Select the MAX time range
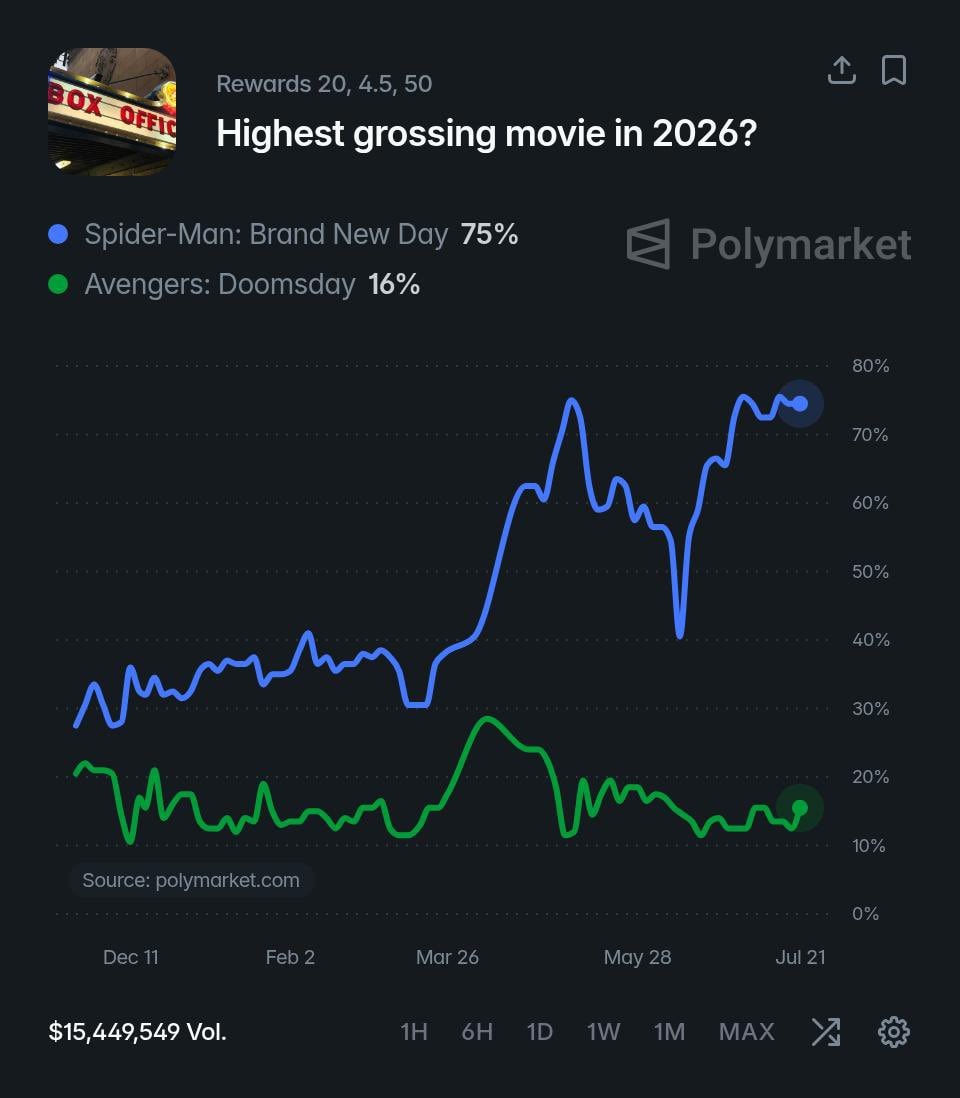 coord(746,1032)
